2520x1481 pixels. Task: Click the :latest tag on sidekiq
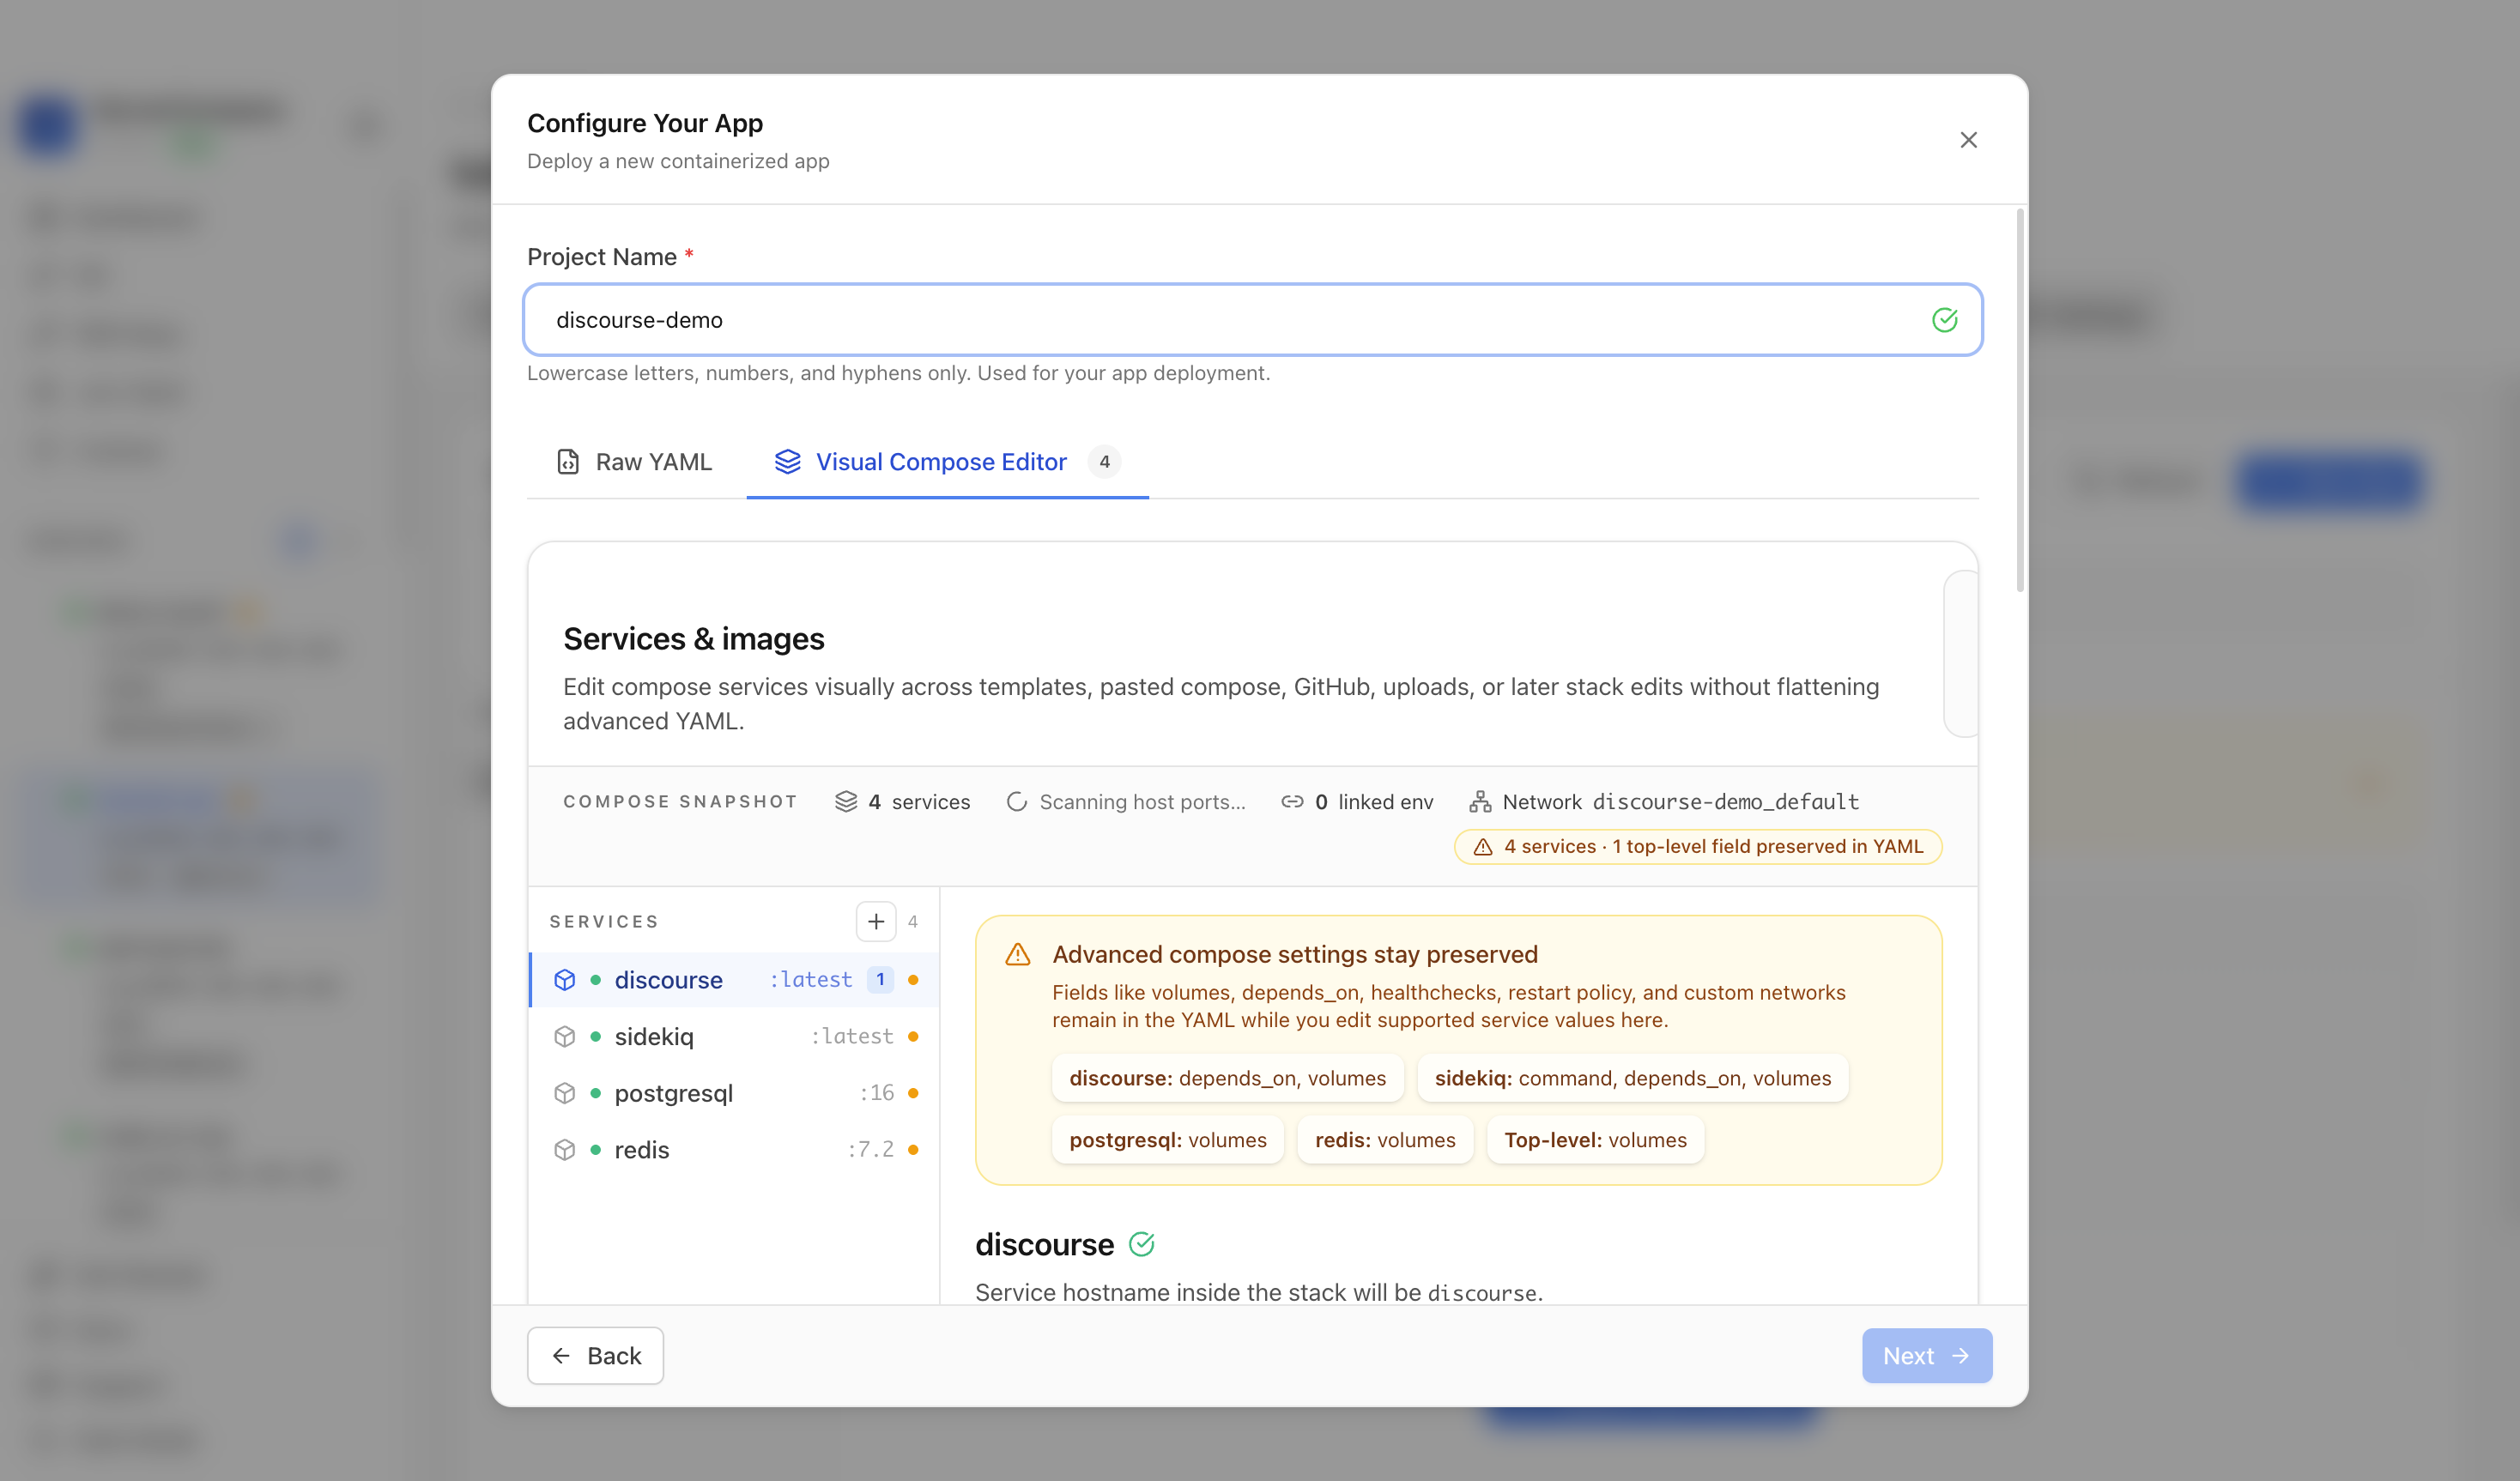click(x=851, y=1036)
